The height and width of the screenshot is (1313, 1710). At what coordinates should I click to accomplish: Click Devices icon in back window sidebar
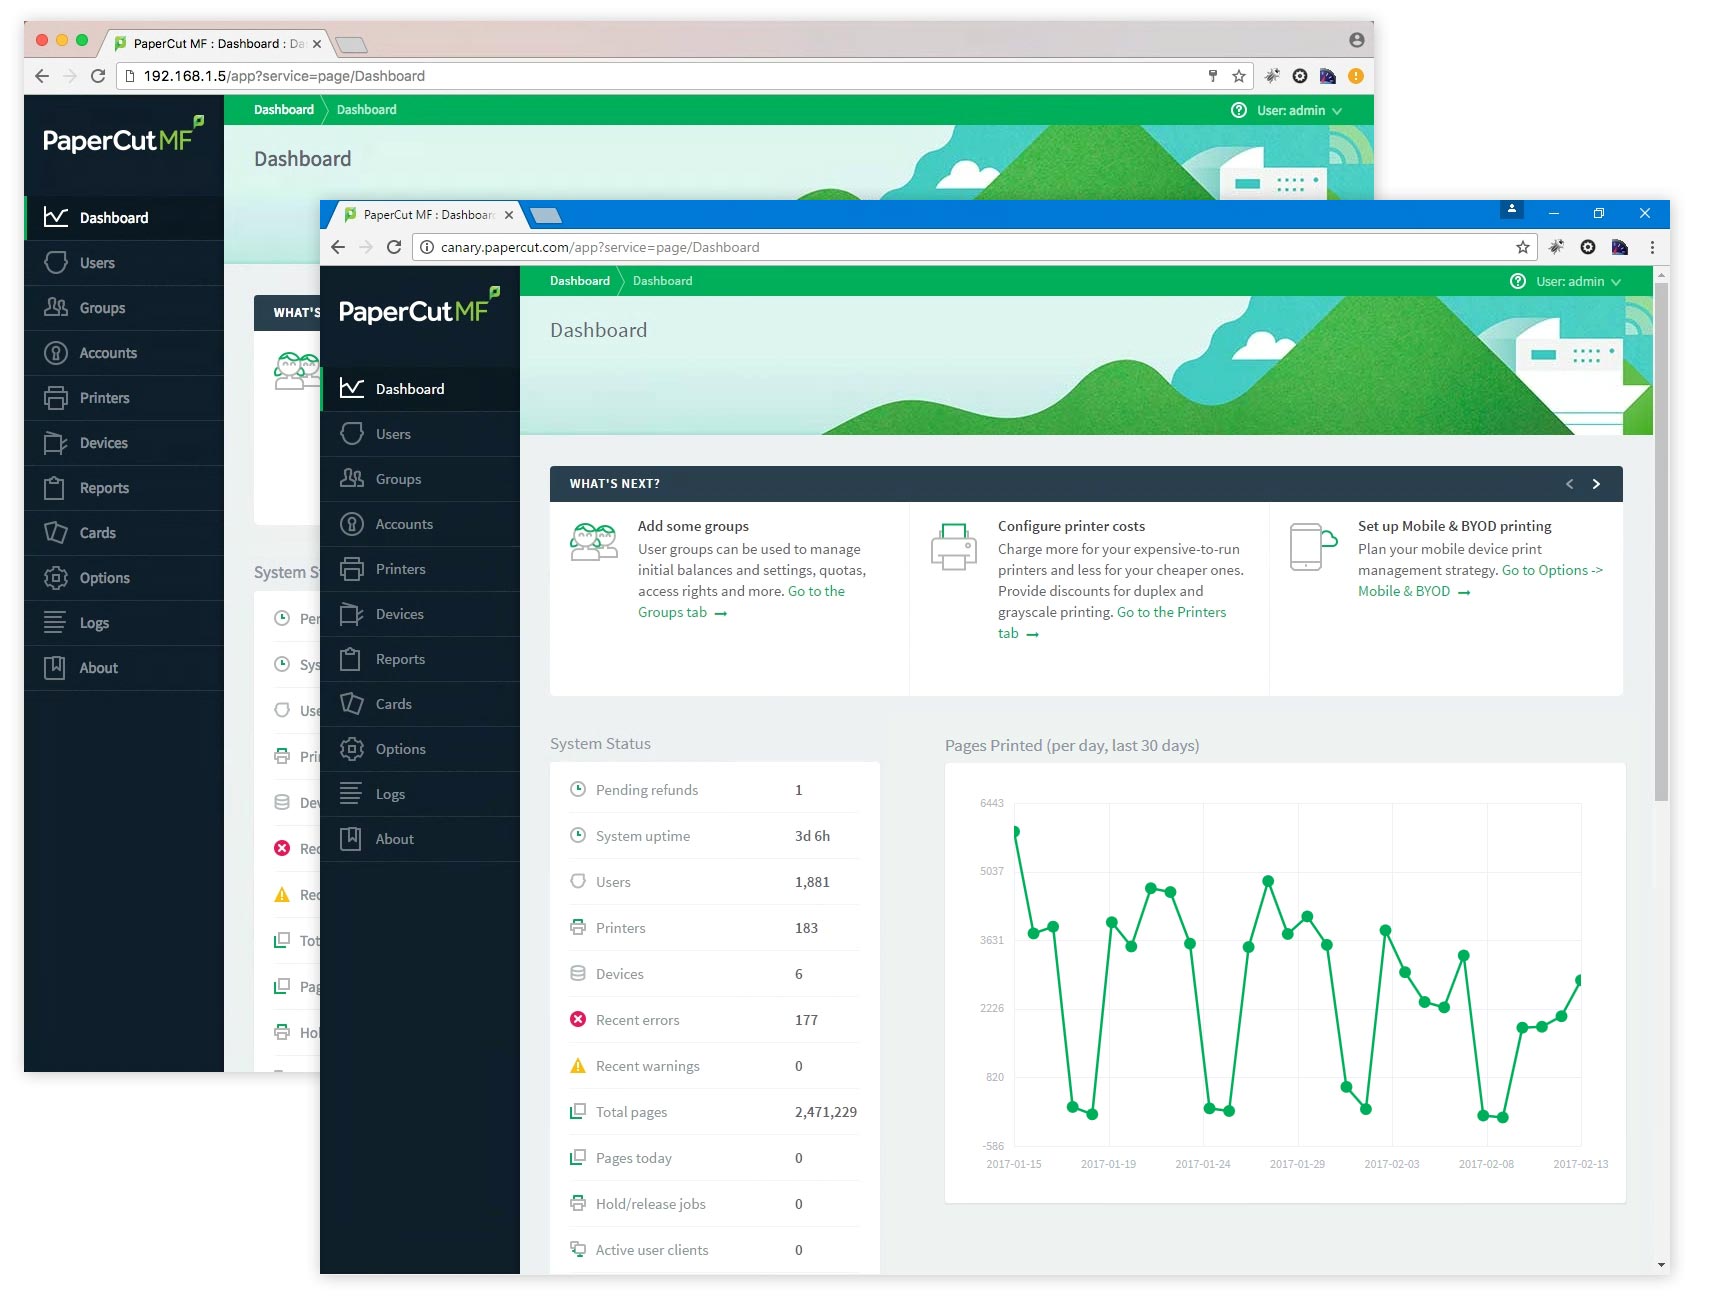[56, 443]
